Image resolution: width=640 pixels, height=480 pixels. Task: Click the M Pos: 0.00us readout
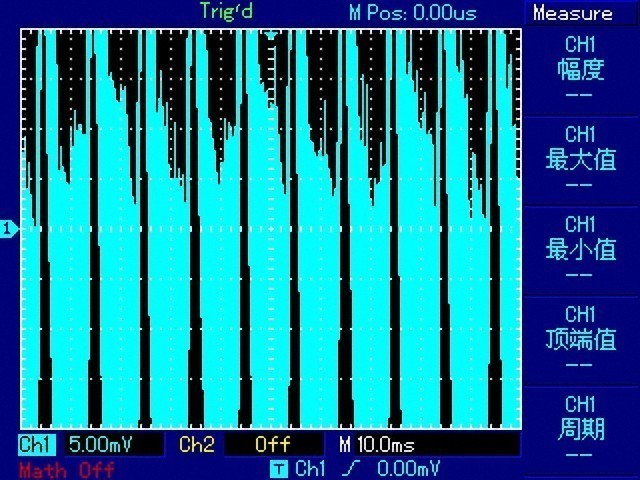coord(412,13)
